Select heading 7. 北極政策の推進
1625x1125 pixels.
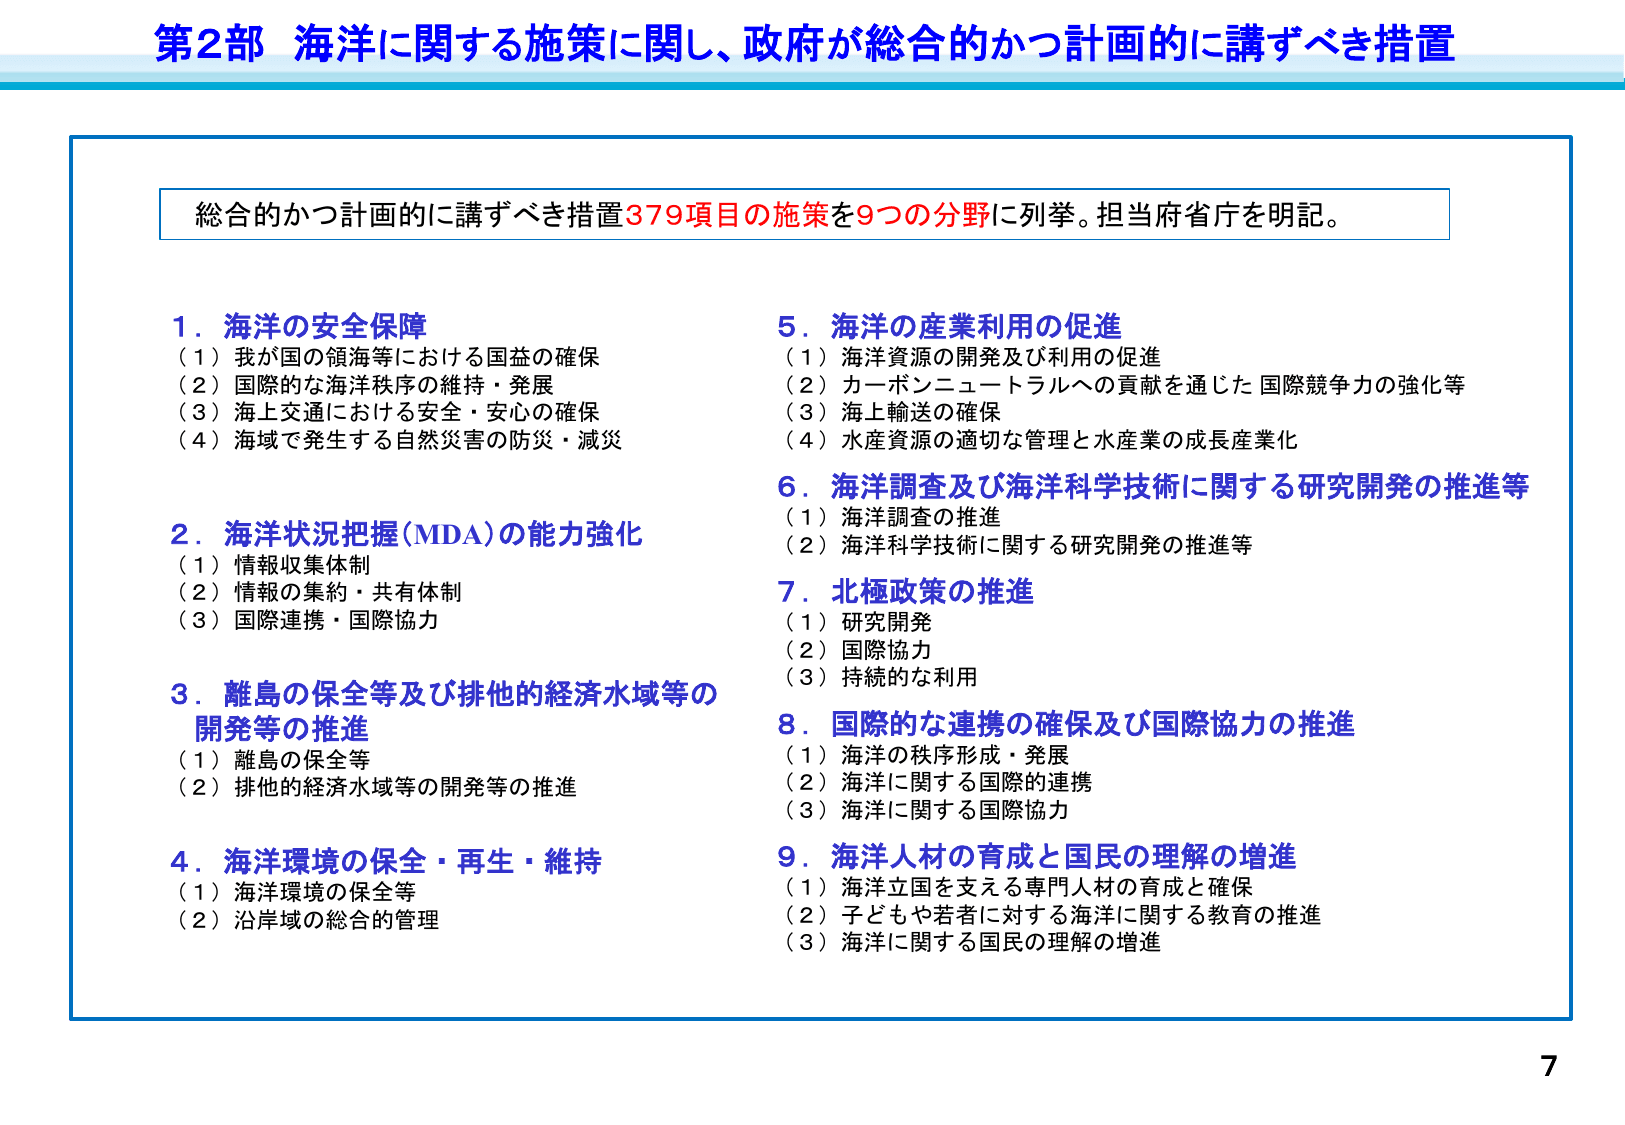(905, 592)
